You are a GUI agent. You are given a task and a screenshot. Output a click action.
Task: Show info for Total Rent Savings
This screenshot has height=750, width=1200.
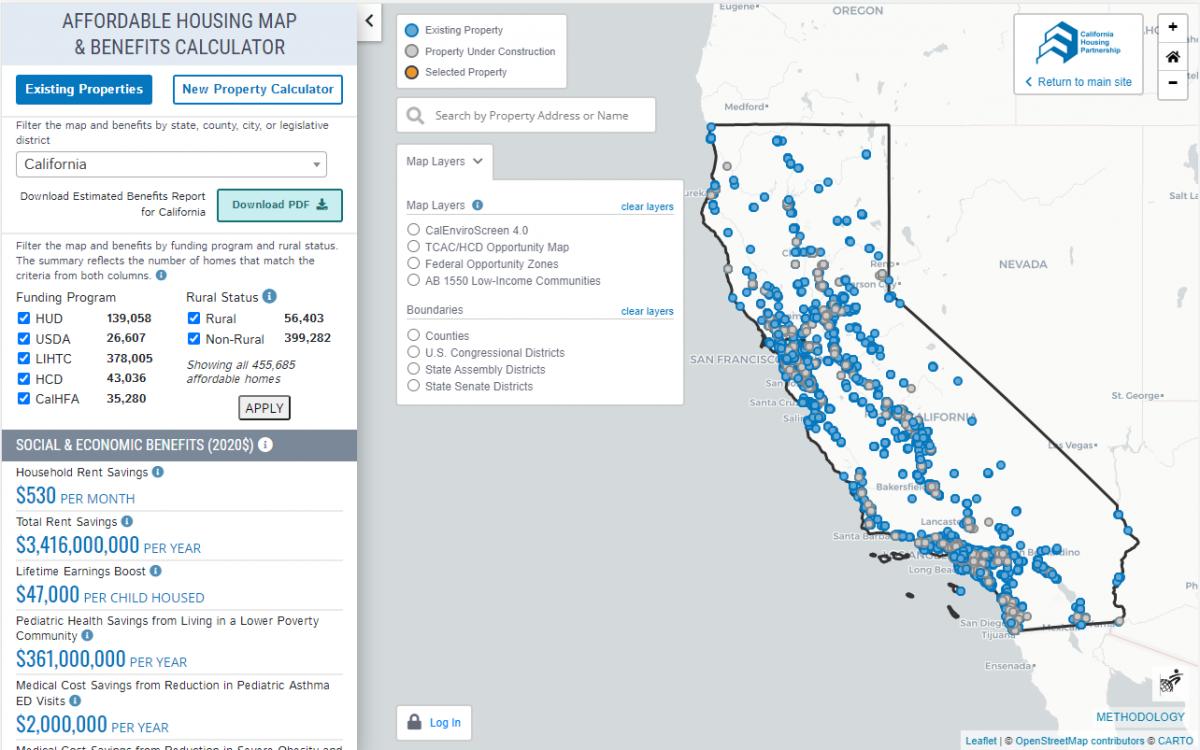127,522
